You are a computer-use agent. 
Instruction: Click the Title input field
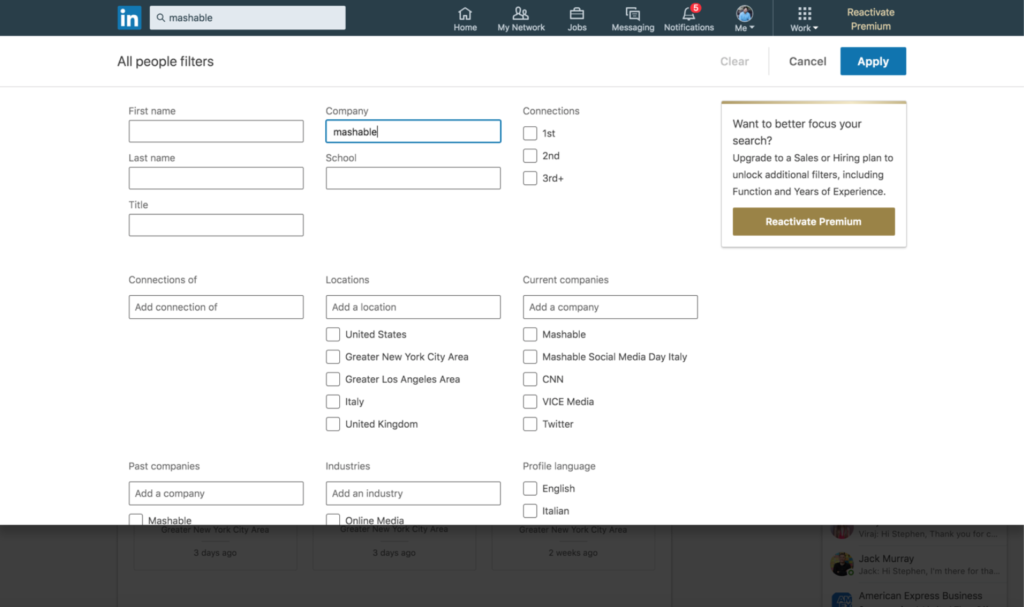(x=216, y=225)
